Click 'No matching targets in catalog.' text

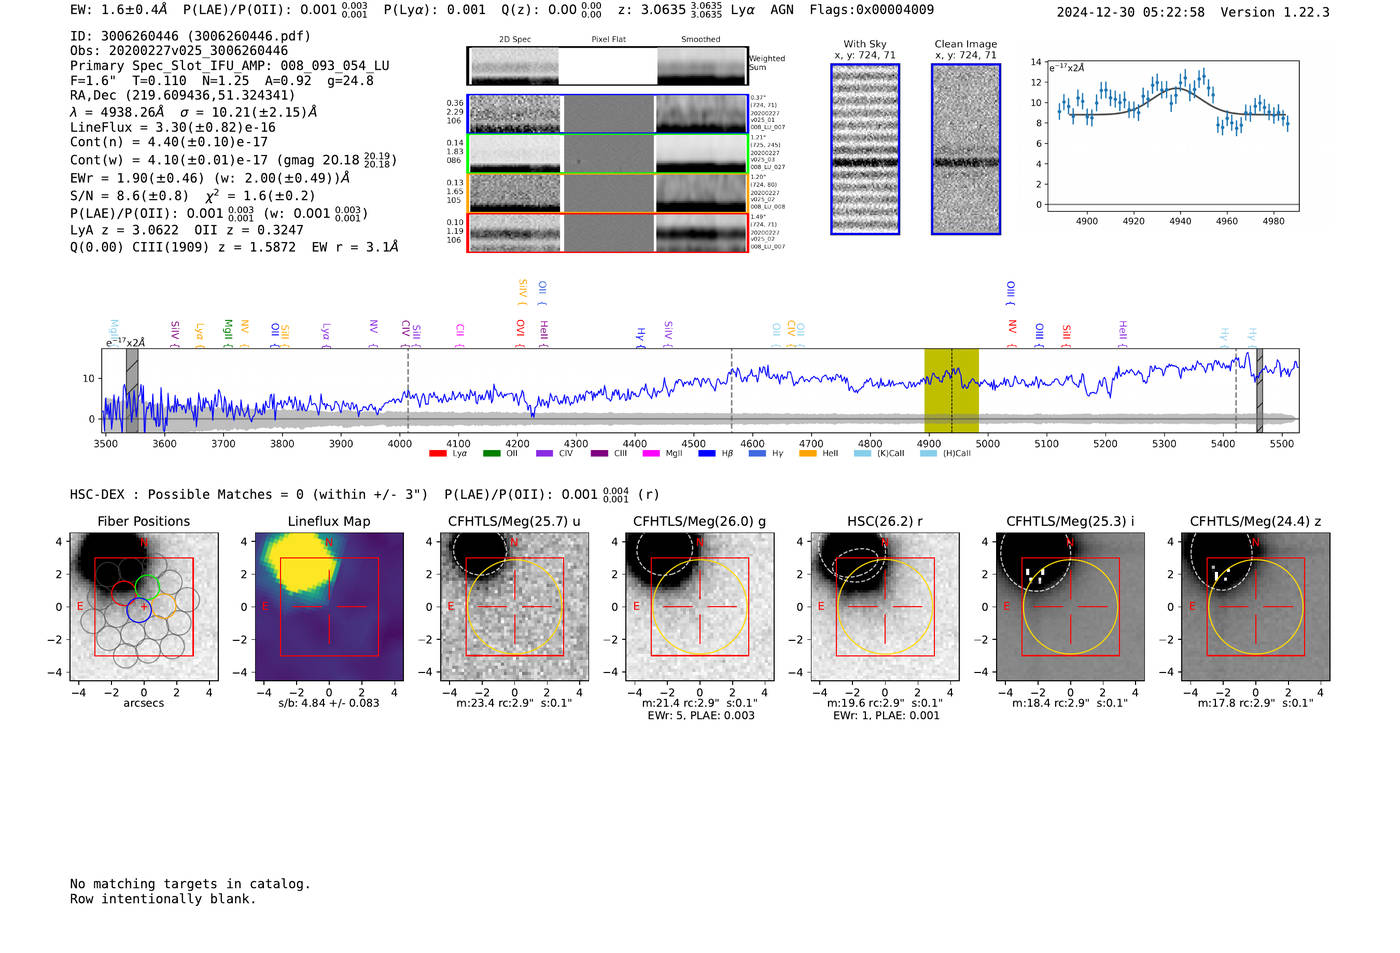click(x=190, y=884)
